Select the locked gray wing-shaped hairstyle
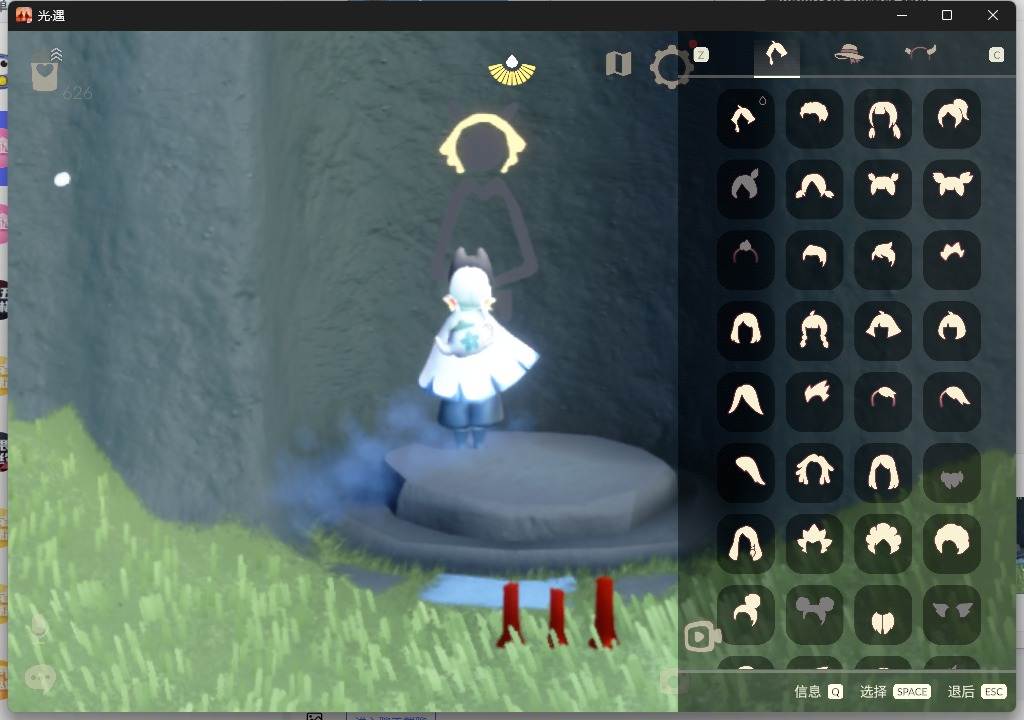Screen dimensions: 1024x720 952,614
